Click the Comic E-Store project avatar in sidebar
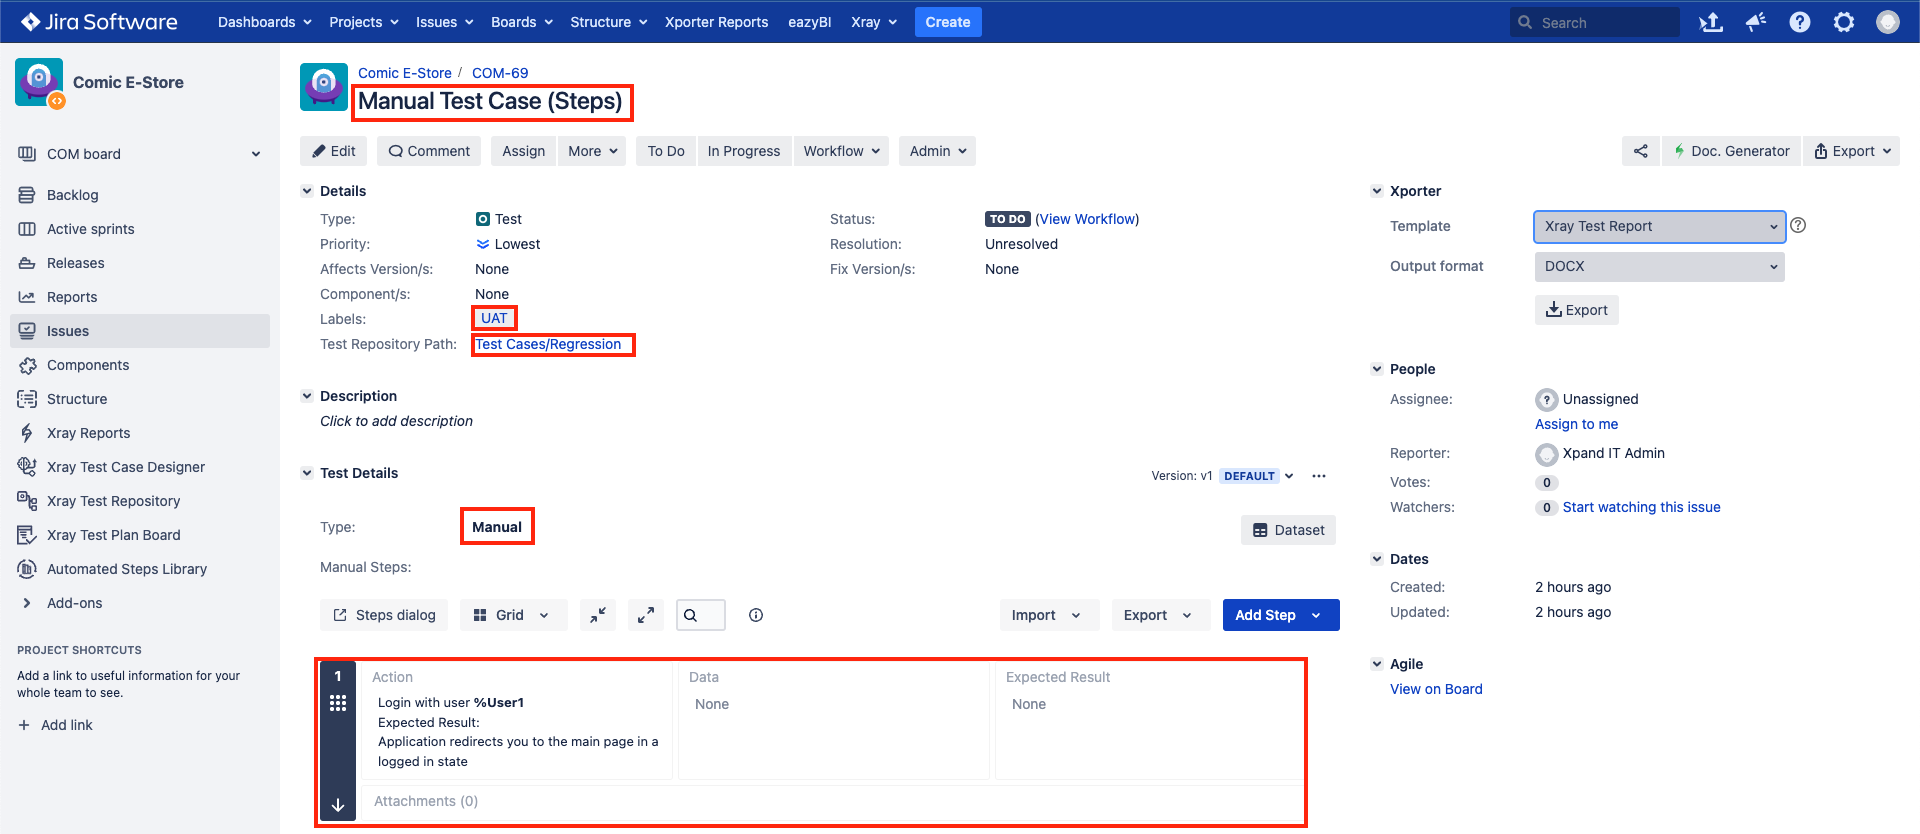The width and height of the screenshot is (1920, 834). pos(40,82)
